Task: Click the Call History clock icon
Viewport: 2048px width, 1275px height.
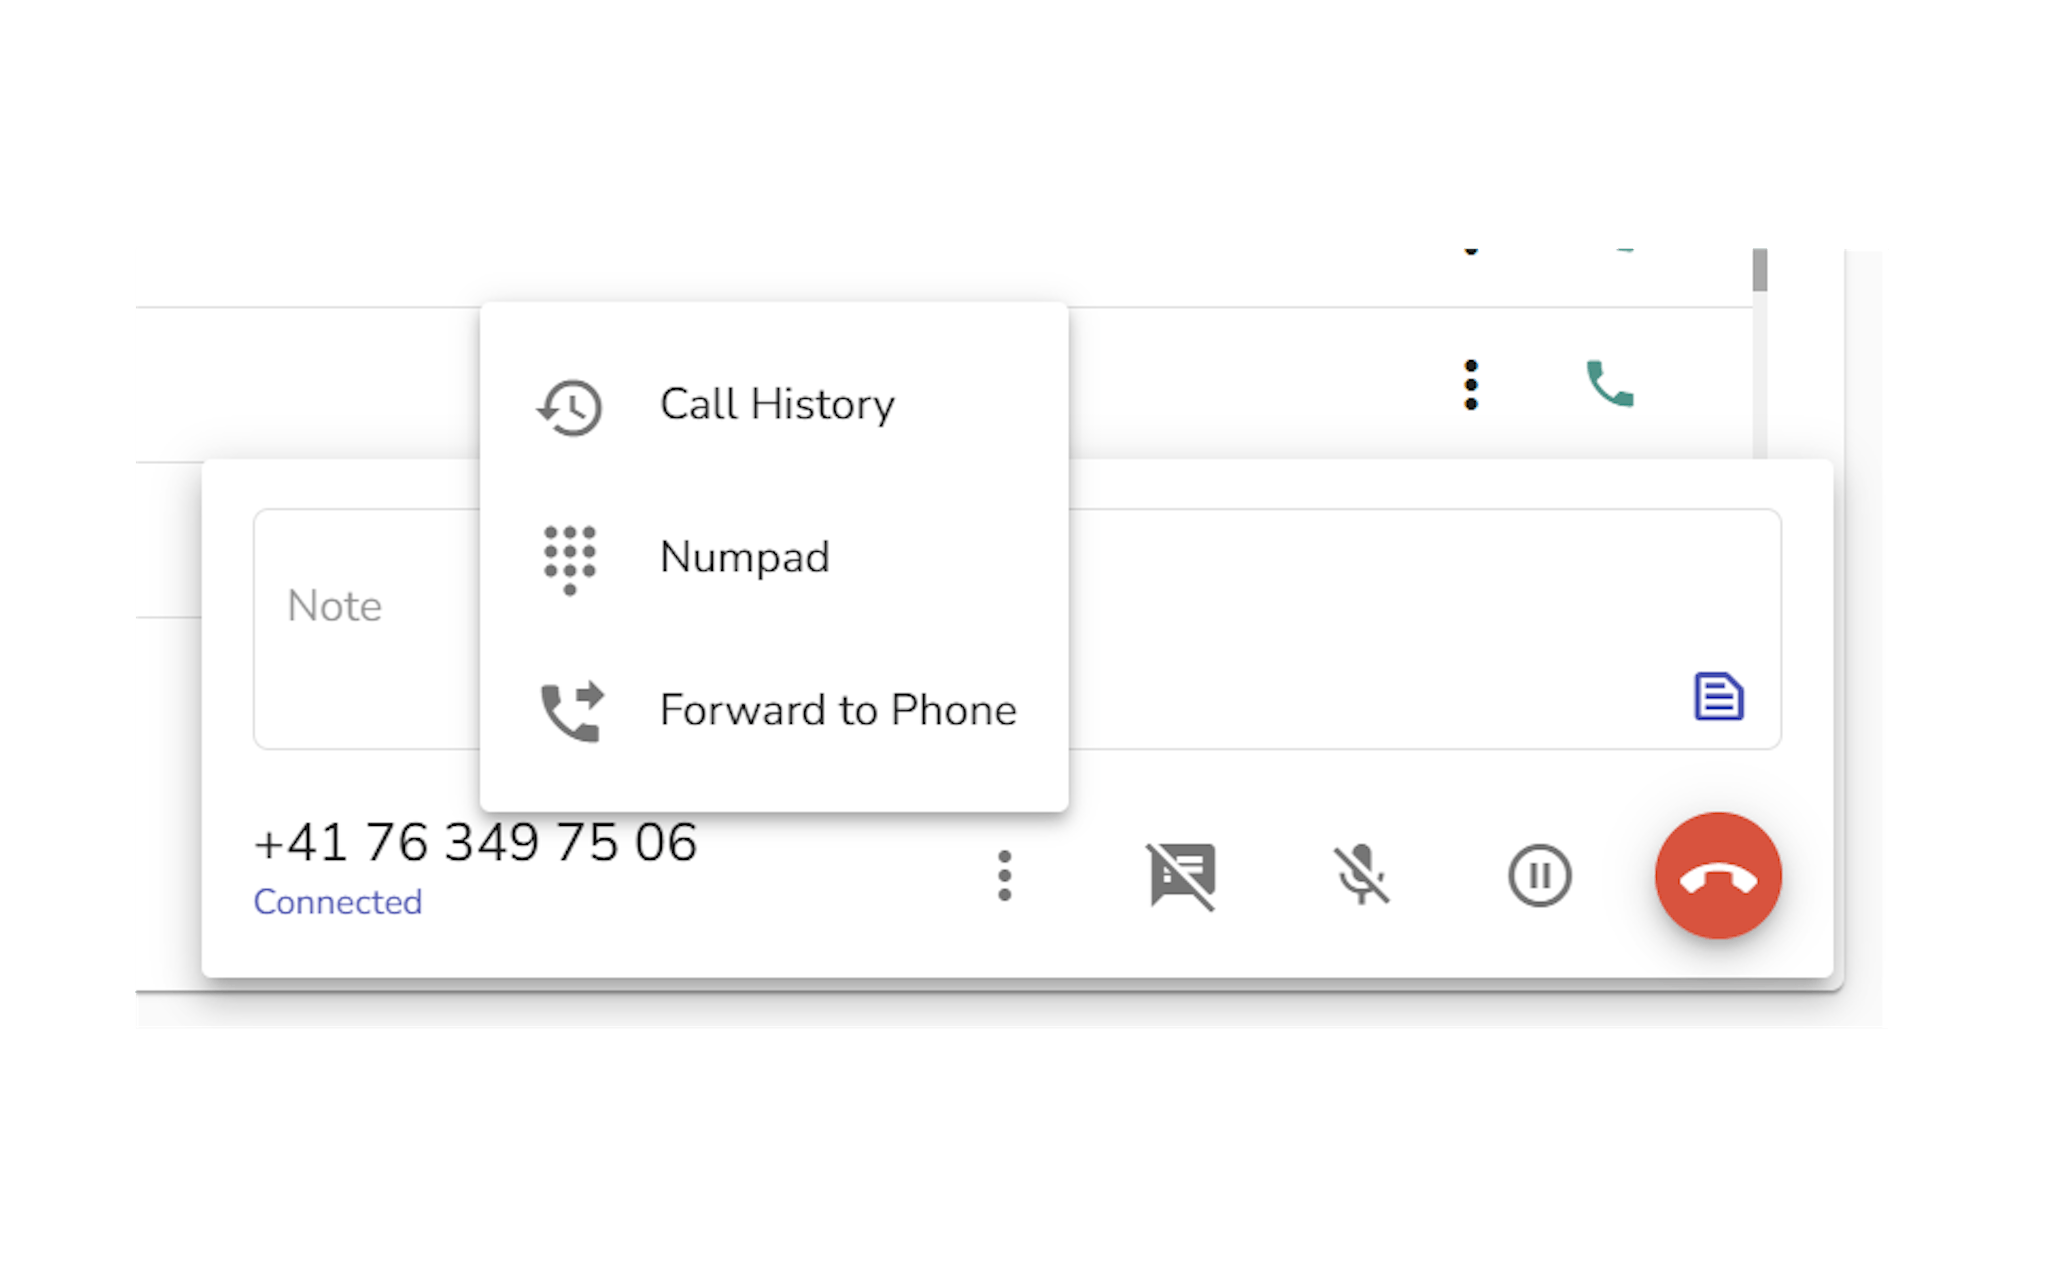Action: click(570, 408)
